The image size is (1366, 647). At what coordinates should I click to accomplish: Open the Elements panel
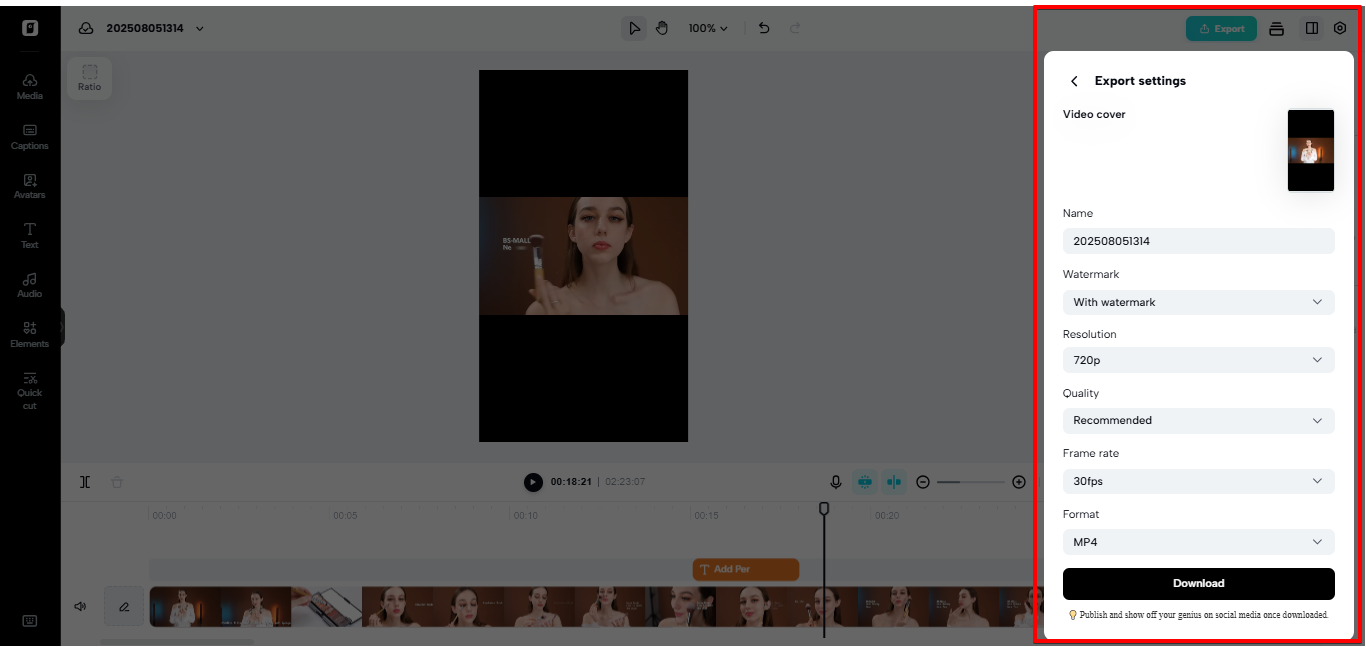pyautogui.click(x=29, y=333)
